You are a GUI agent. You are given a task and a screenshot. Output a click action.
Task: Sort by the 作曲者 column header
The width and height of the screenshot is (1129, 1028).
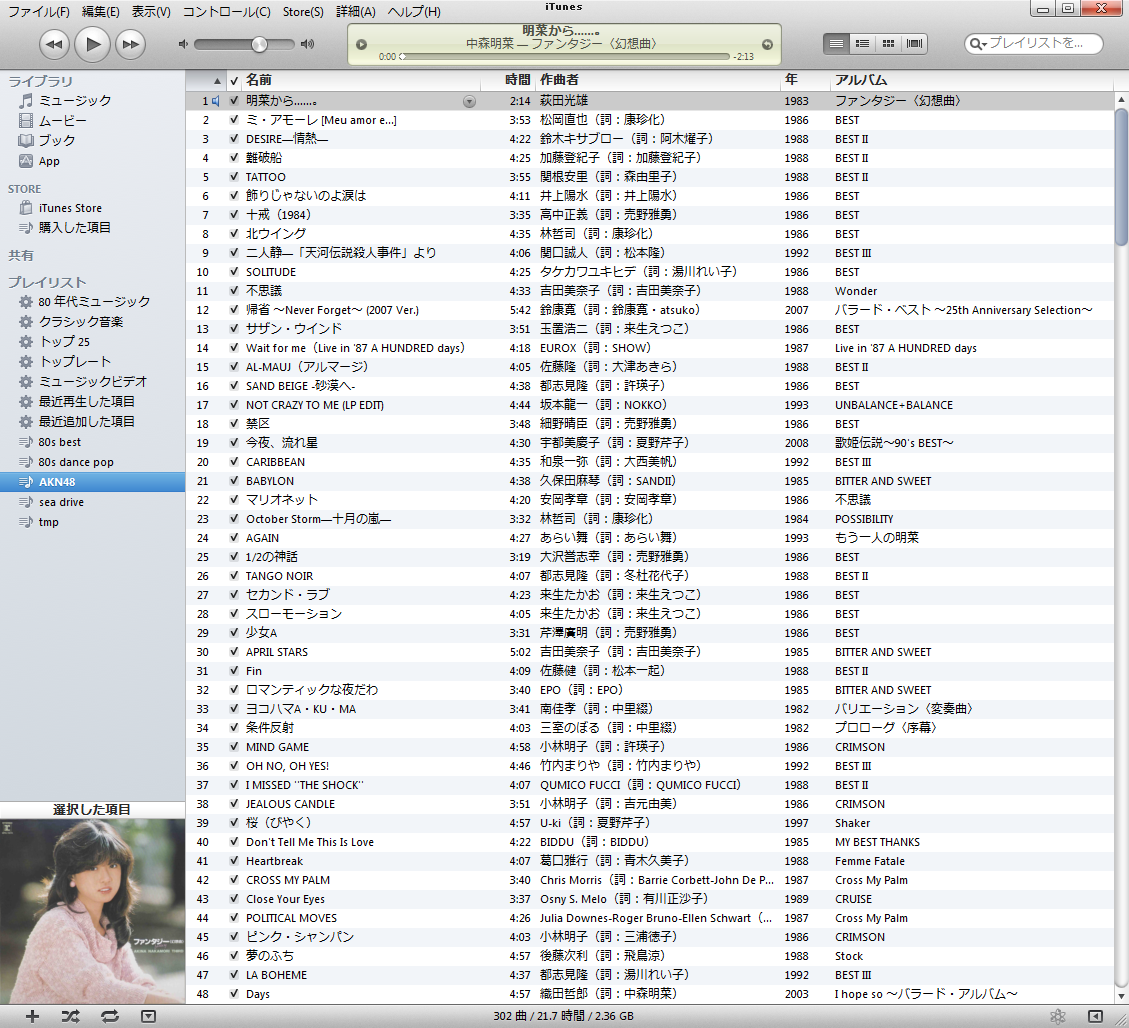click(x=658, y=80)
